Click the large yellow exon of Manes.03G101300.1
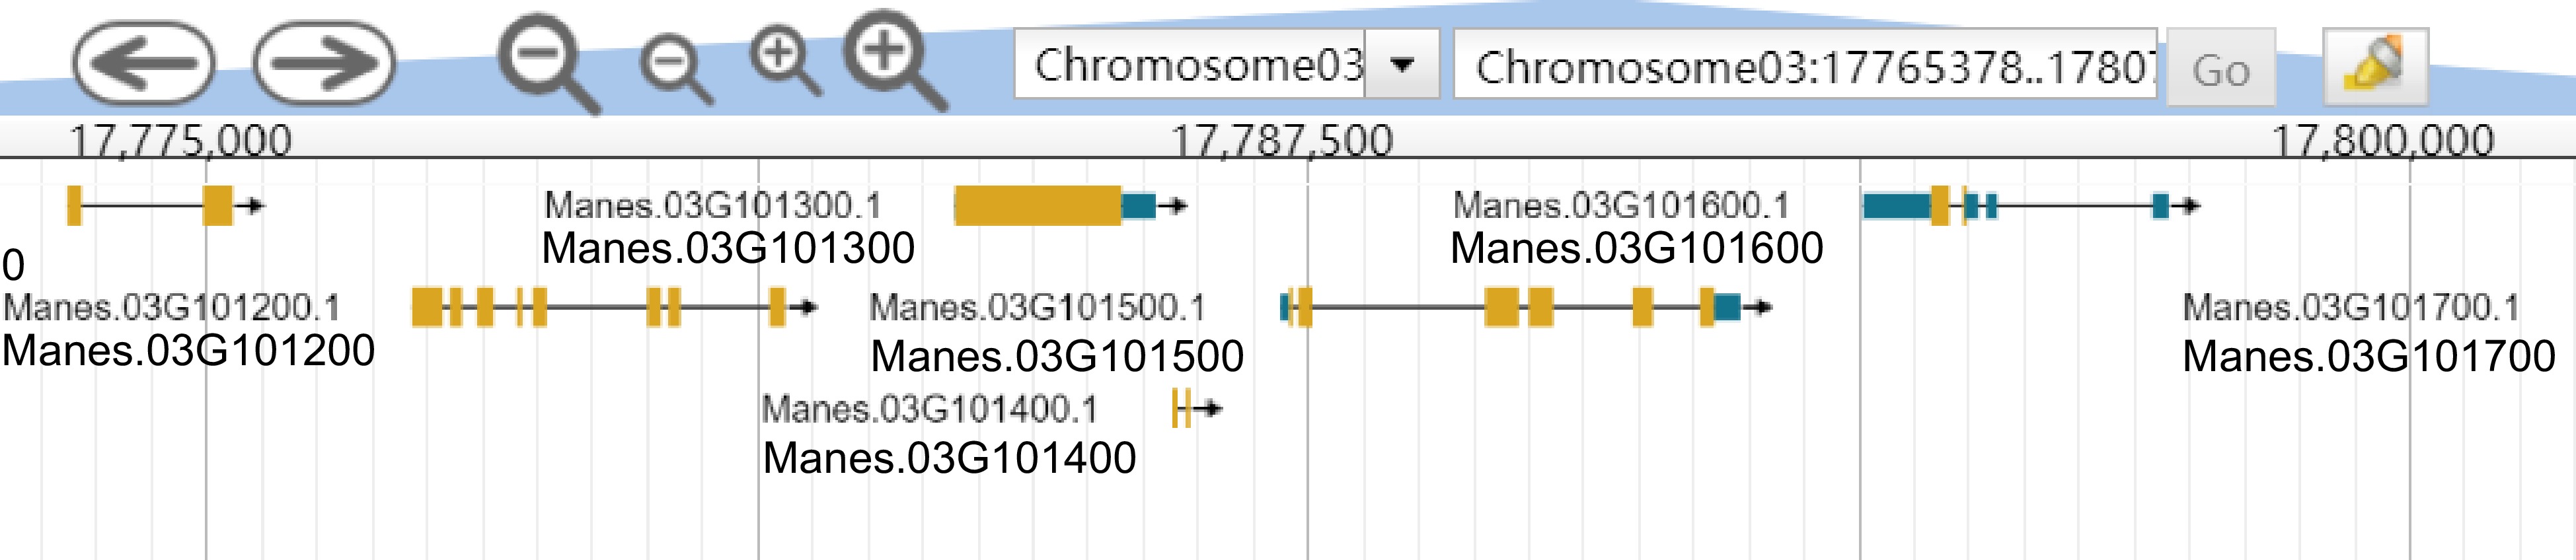Image resolution: width=2576 pixels, height=560 pixels. point(1037,206)
